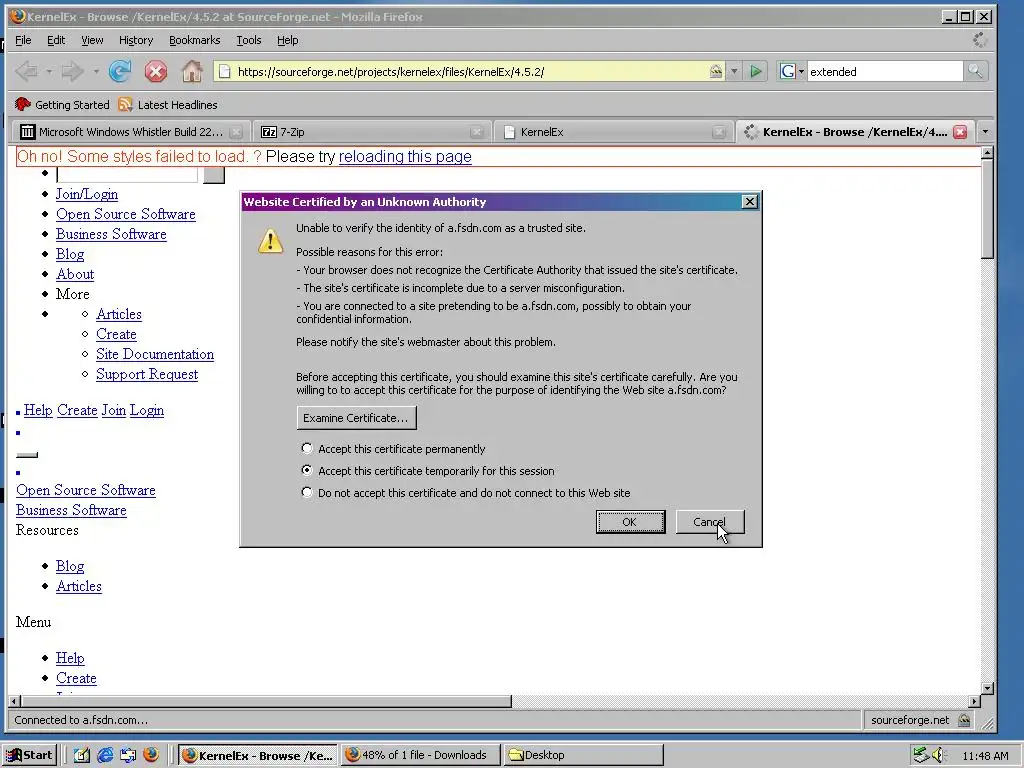
Task: Open the Desktop folder taskbar button
Action: 583,755
